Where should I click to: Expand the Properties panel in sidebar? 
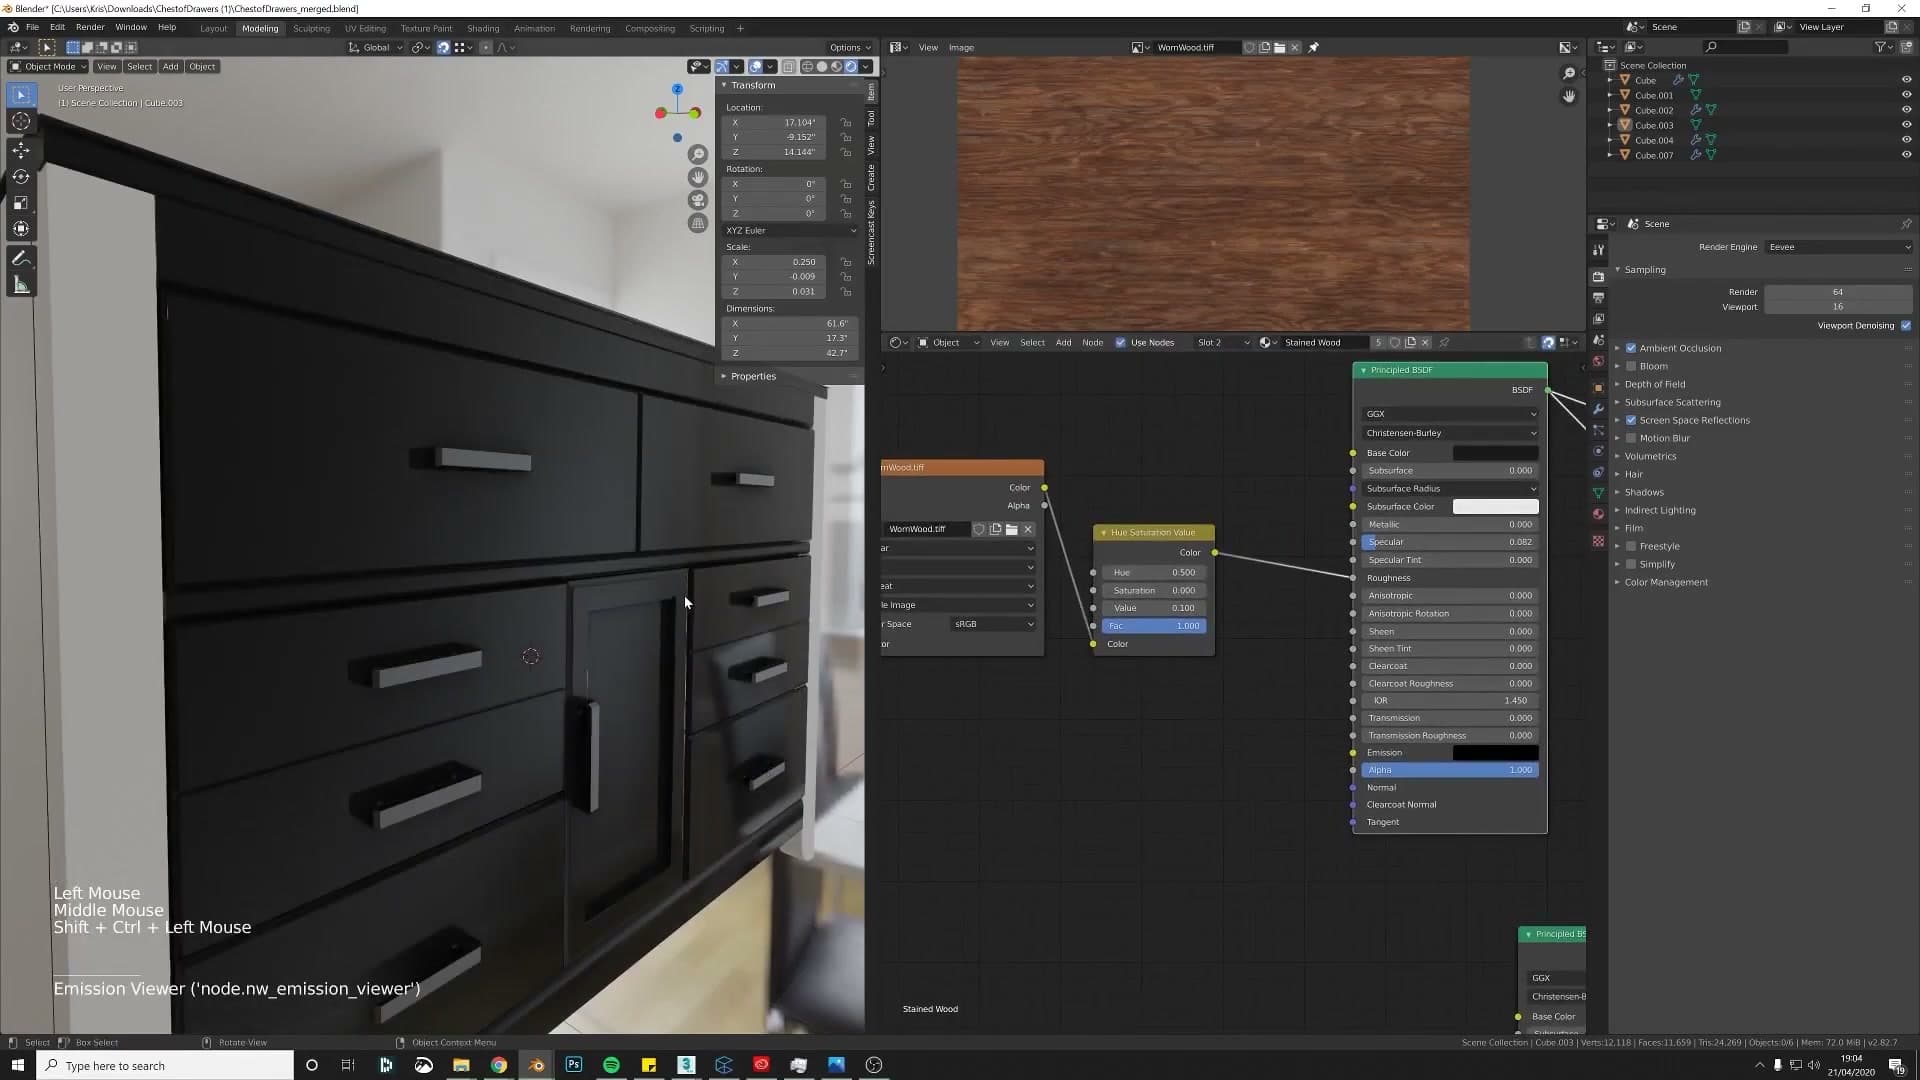pyautogui.click(x=752, y=376)
